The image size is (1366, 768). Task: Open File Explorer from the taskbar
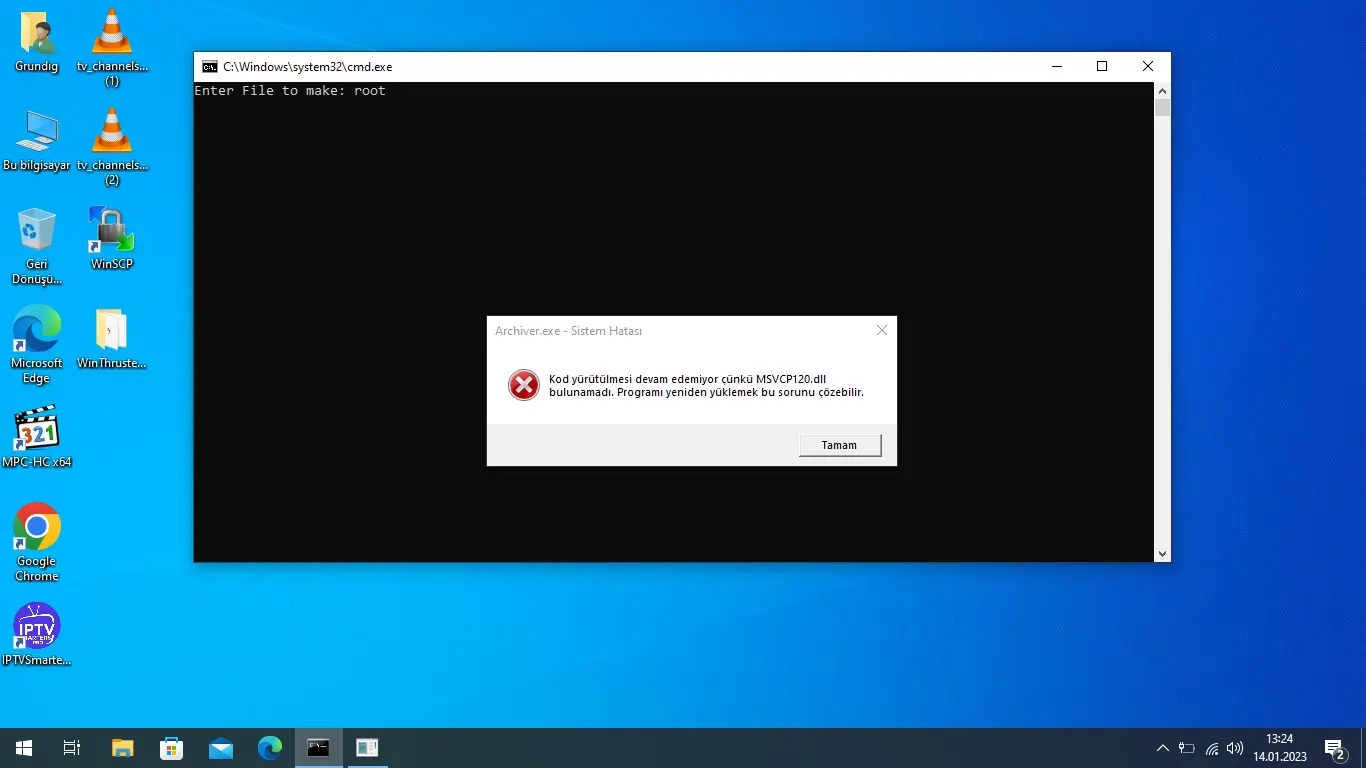122,748
